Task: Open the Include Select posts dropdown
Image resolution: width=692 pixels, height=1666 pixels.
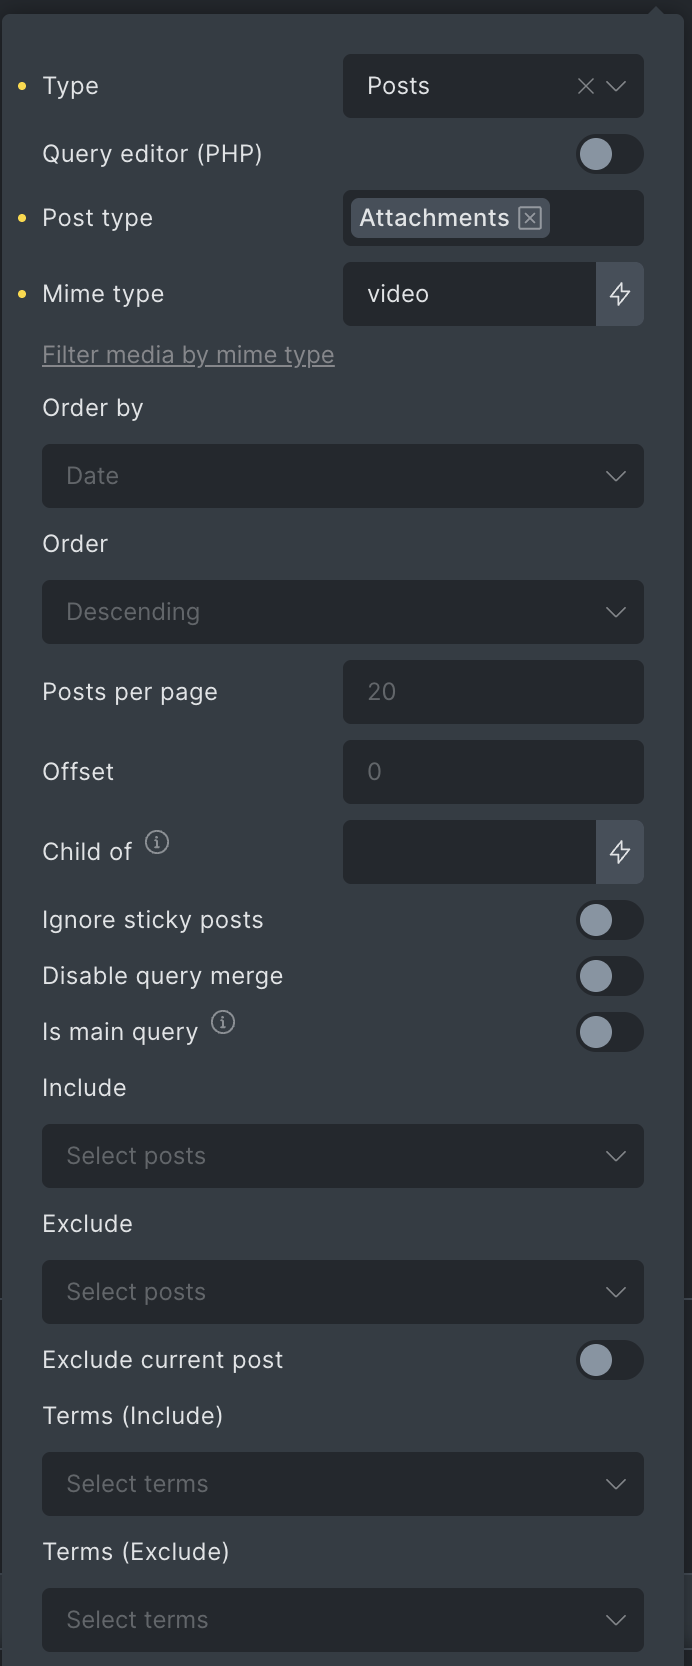Action: click(x=343, y=1156)
